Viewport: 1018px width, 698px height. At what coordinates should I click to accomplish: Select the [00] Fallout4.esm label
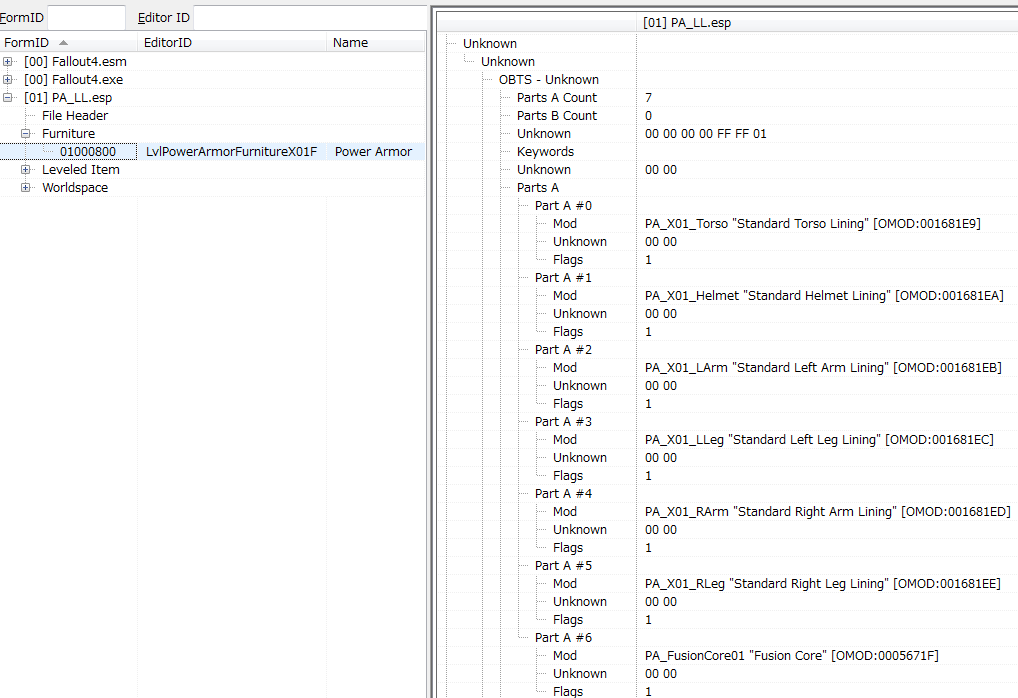click(x=75, y=62)
